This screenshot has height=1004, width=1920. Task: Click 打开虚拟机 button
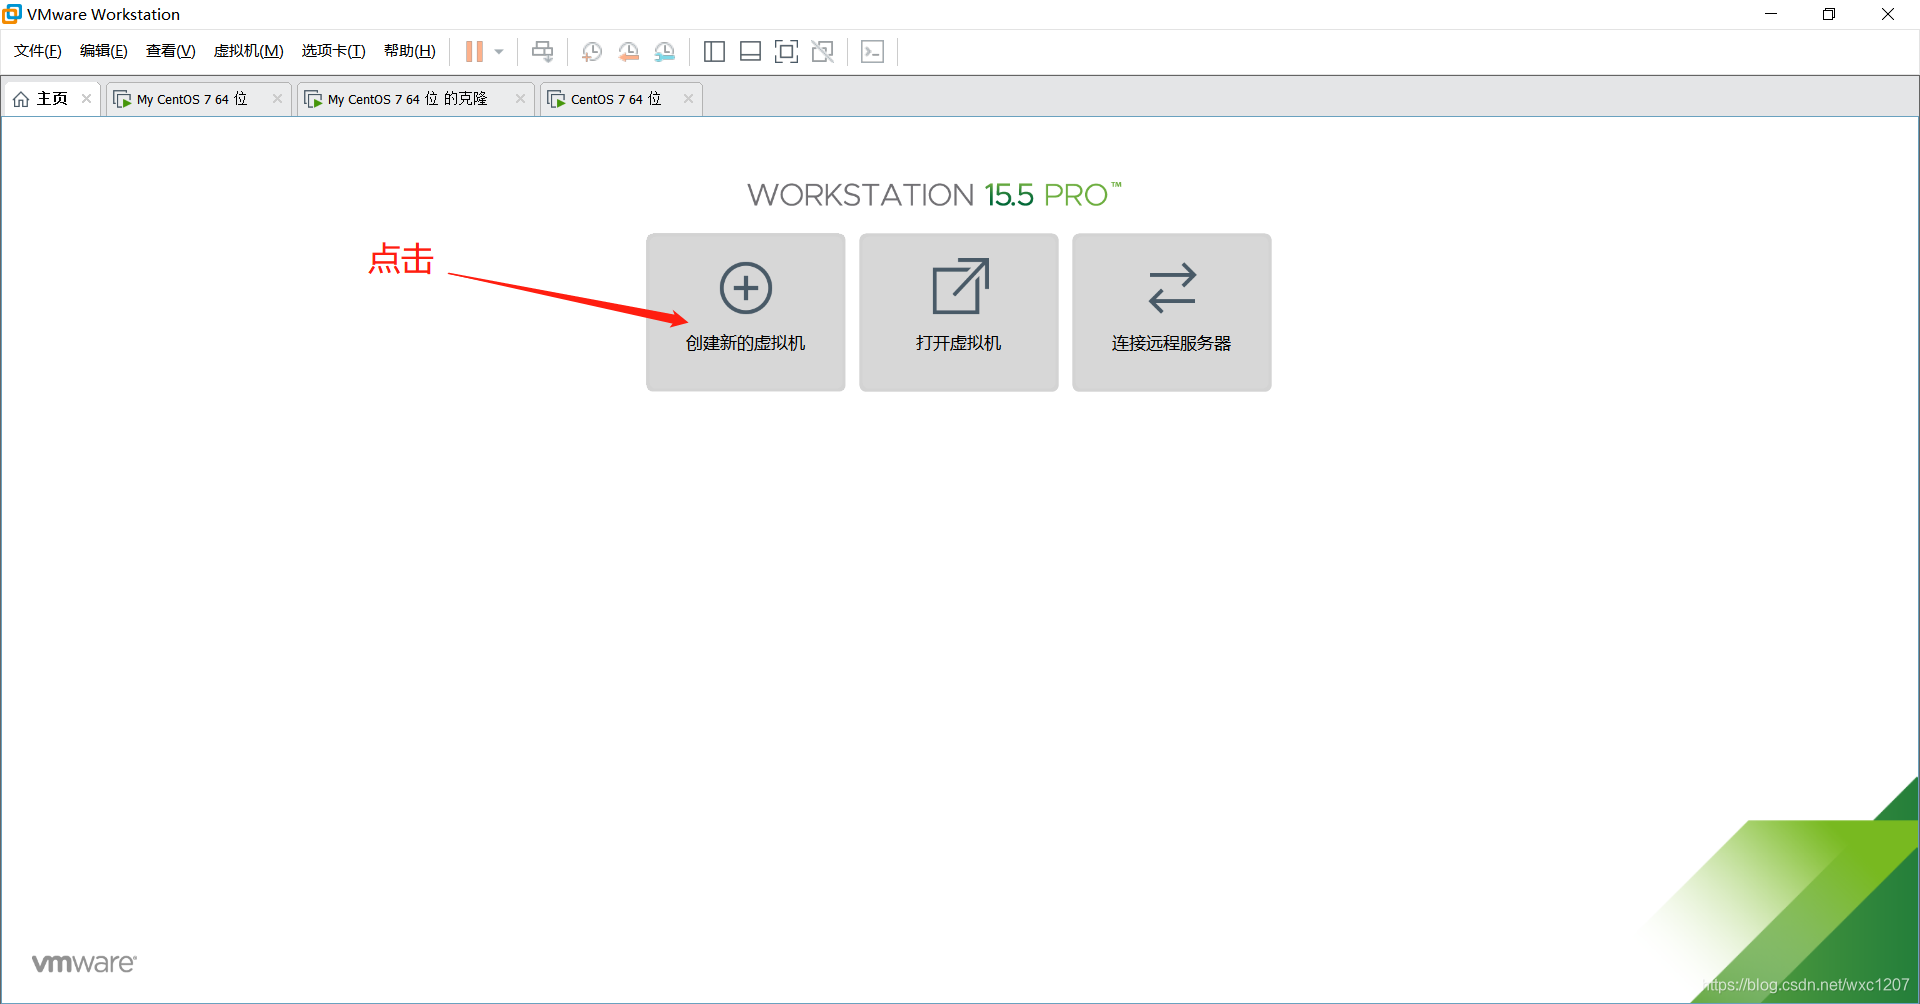coord(959,312)
